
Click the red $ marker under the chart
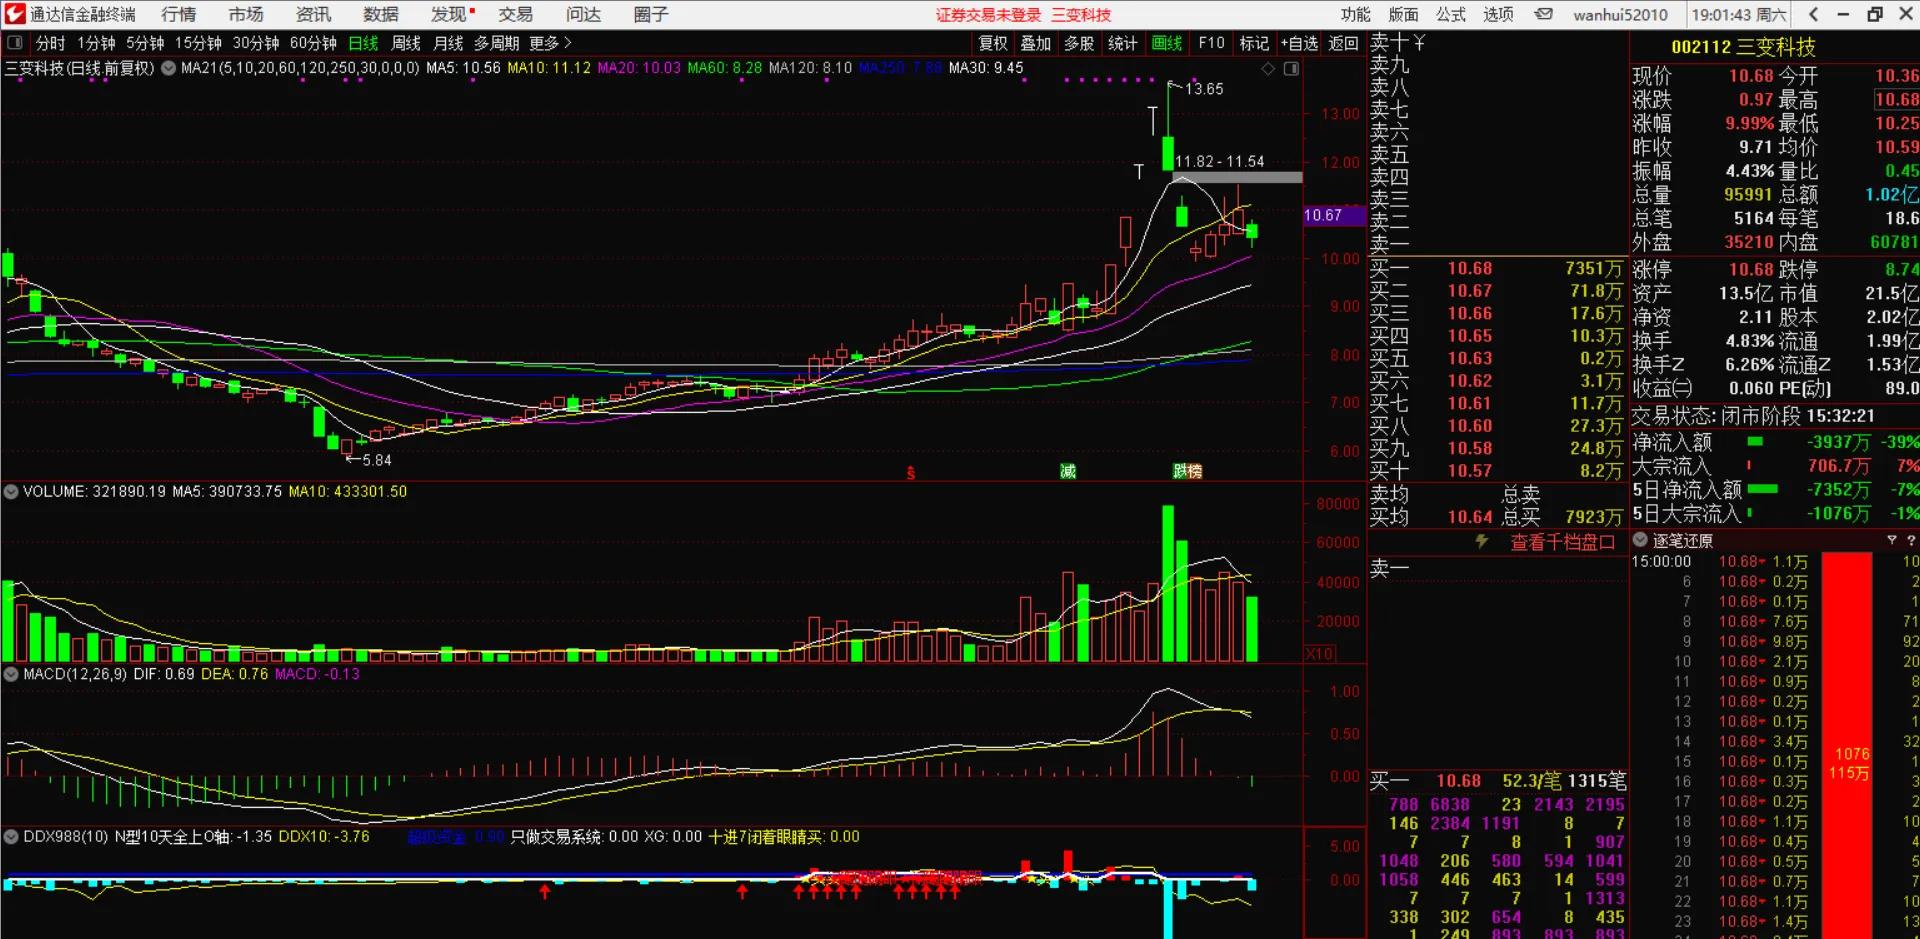pos(910,473)
